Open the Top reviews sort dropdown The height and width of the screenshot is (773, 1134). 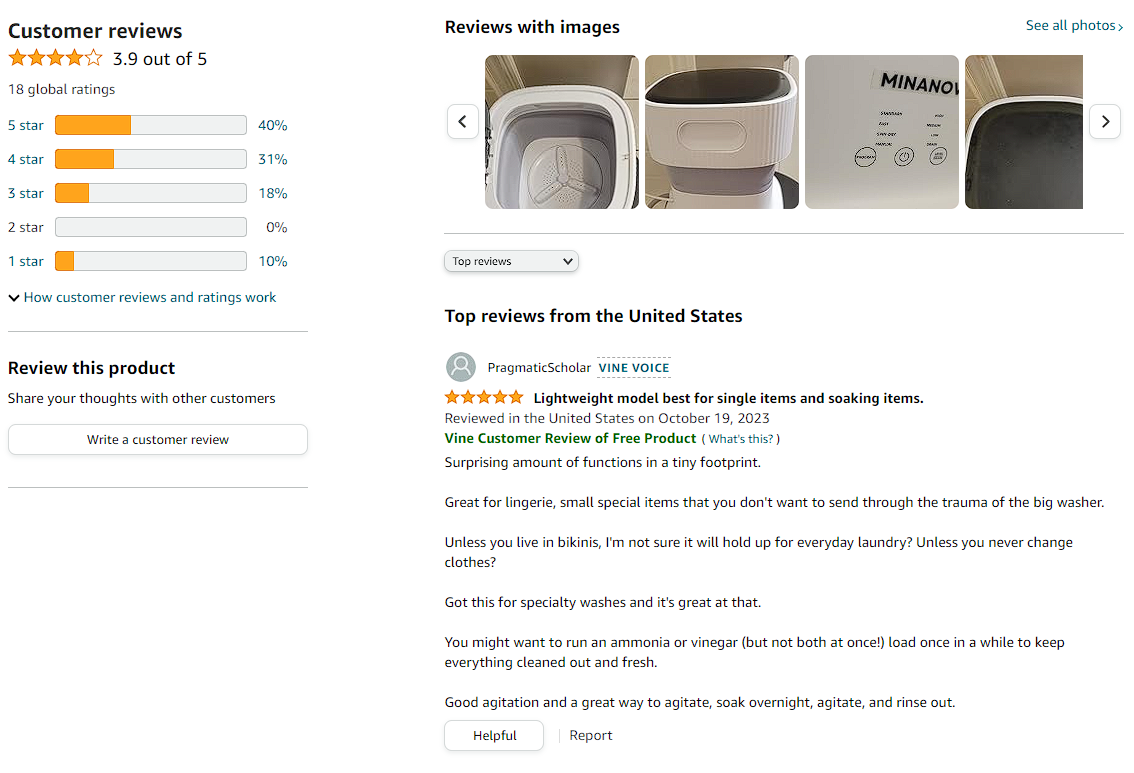tap(511, 261)
